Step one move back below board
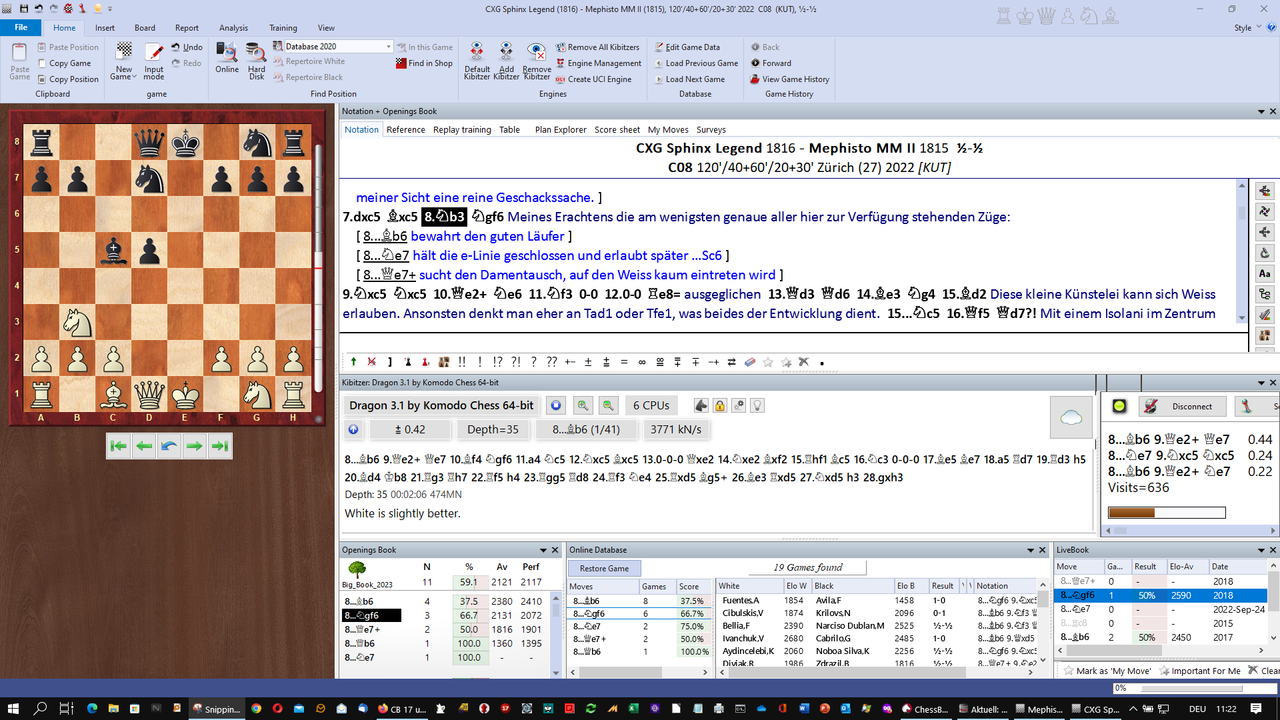The width and height of the screenshot is (1280, 720). coord(144,446)
